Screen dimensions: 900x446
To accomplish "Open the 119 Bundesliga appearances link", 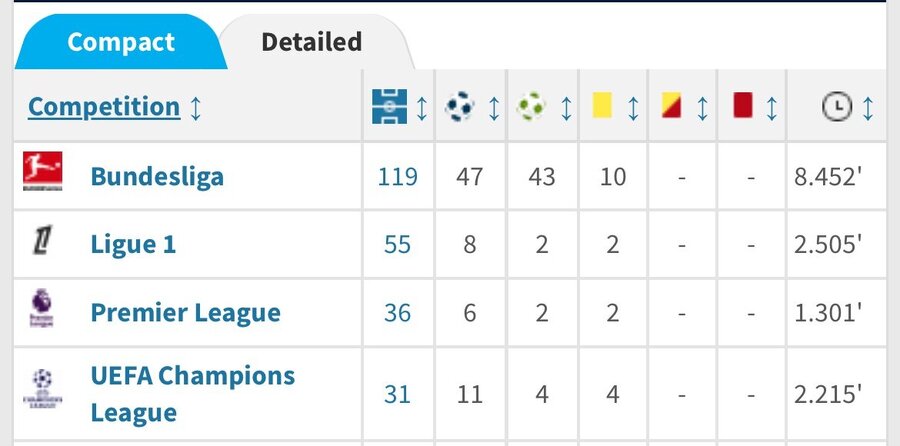I will click(397, 177).
